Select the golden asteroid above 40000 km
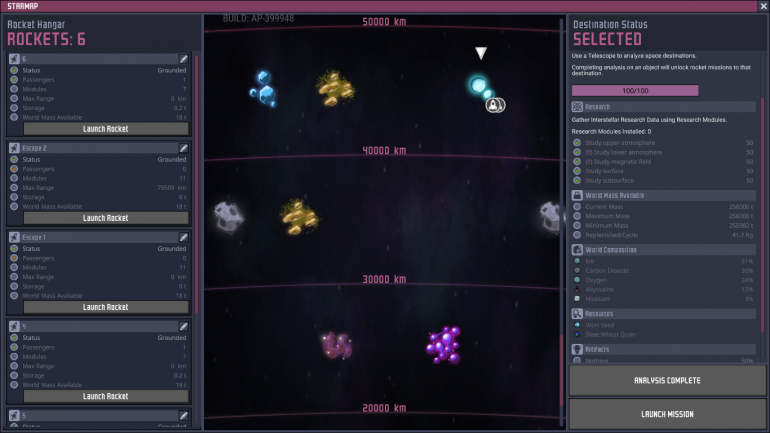770x433 pixels. pos(335,88)
